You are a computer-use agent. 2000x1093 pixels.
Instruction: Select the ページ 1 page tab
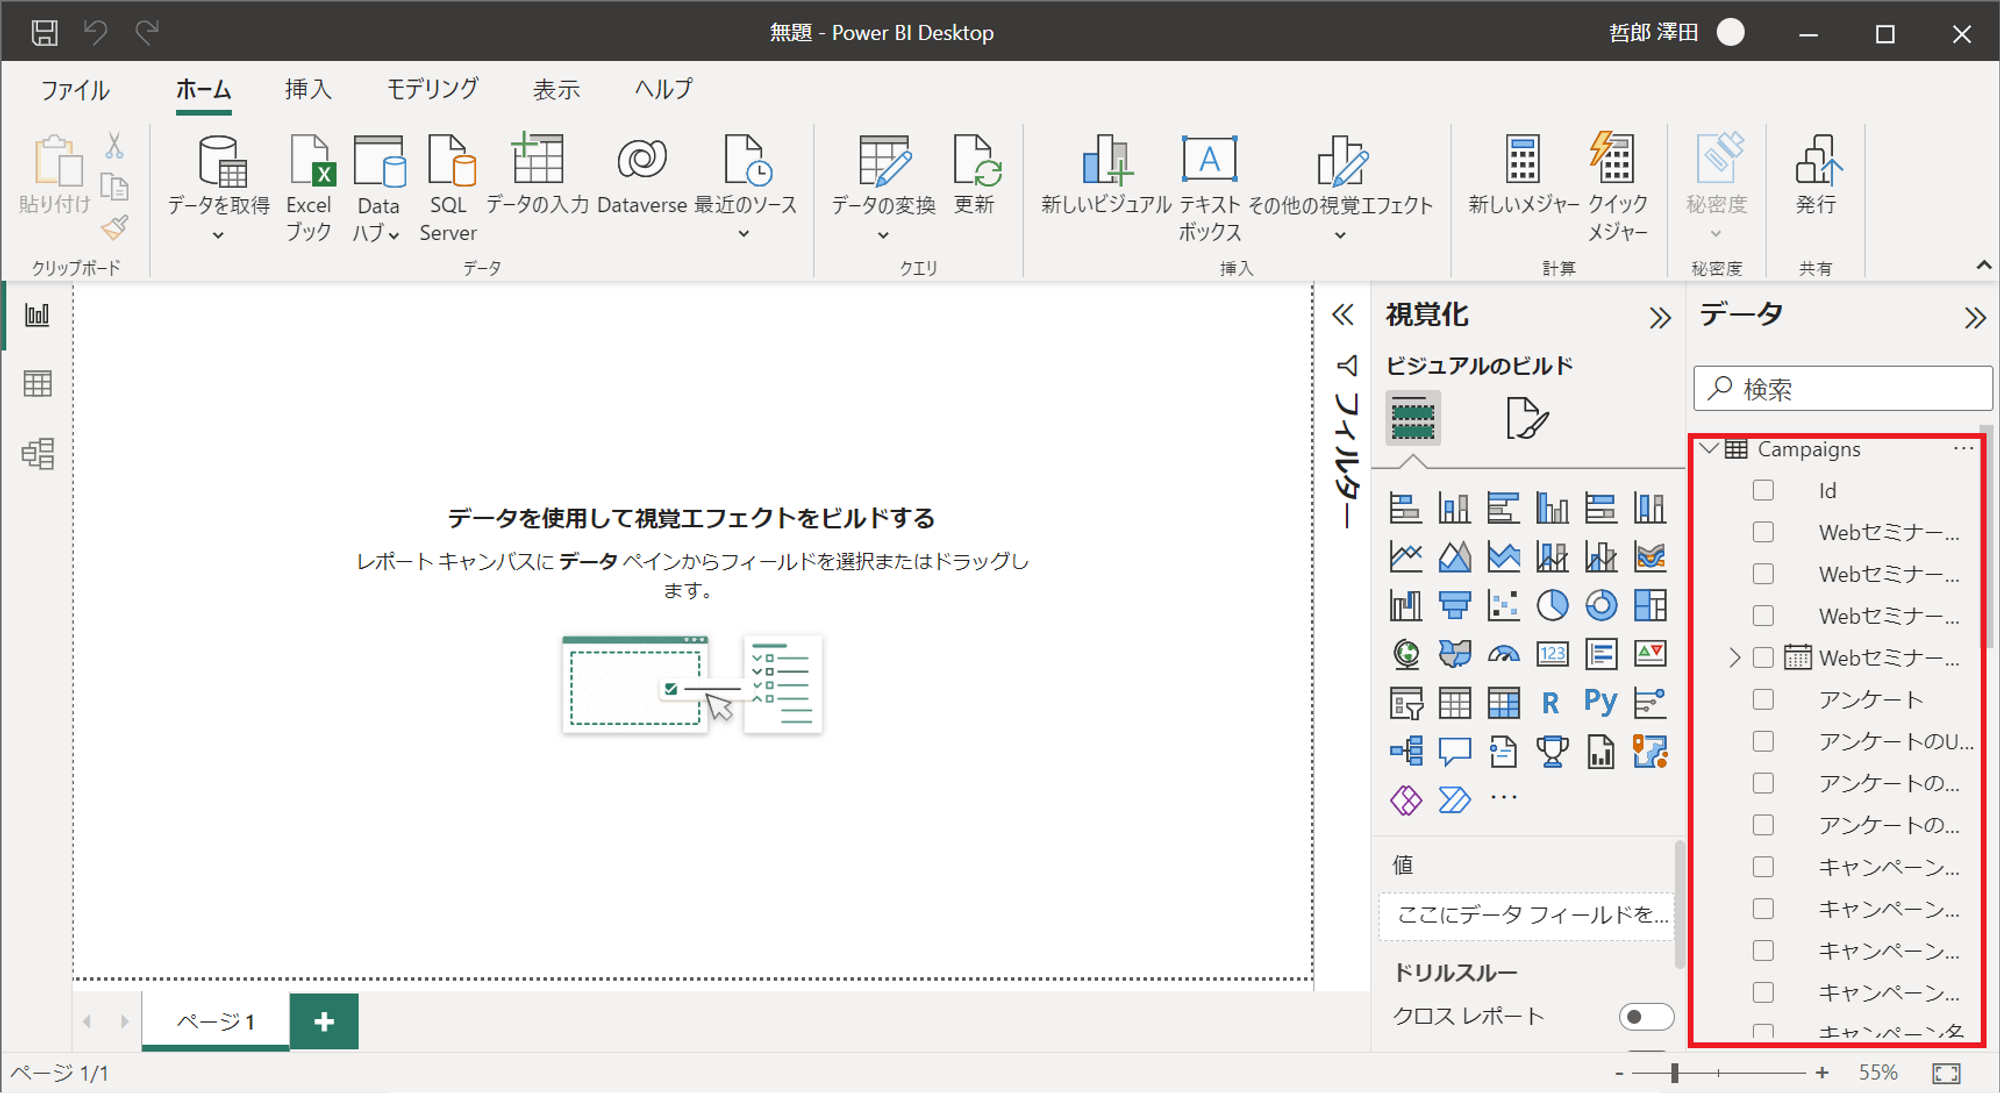coord(216,1021)
